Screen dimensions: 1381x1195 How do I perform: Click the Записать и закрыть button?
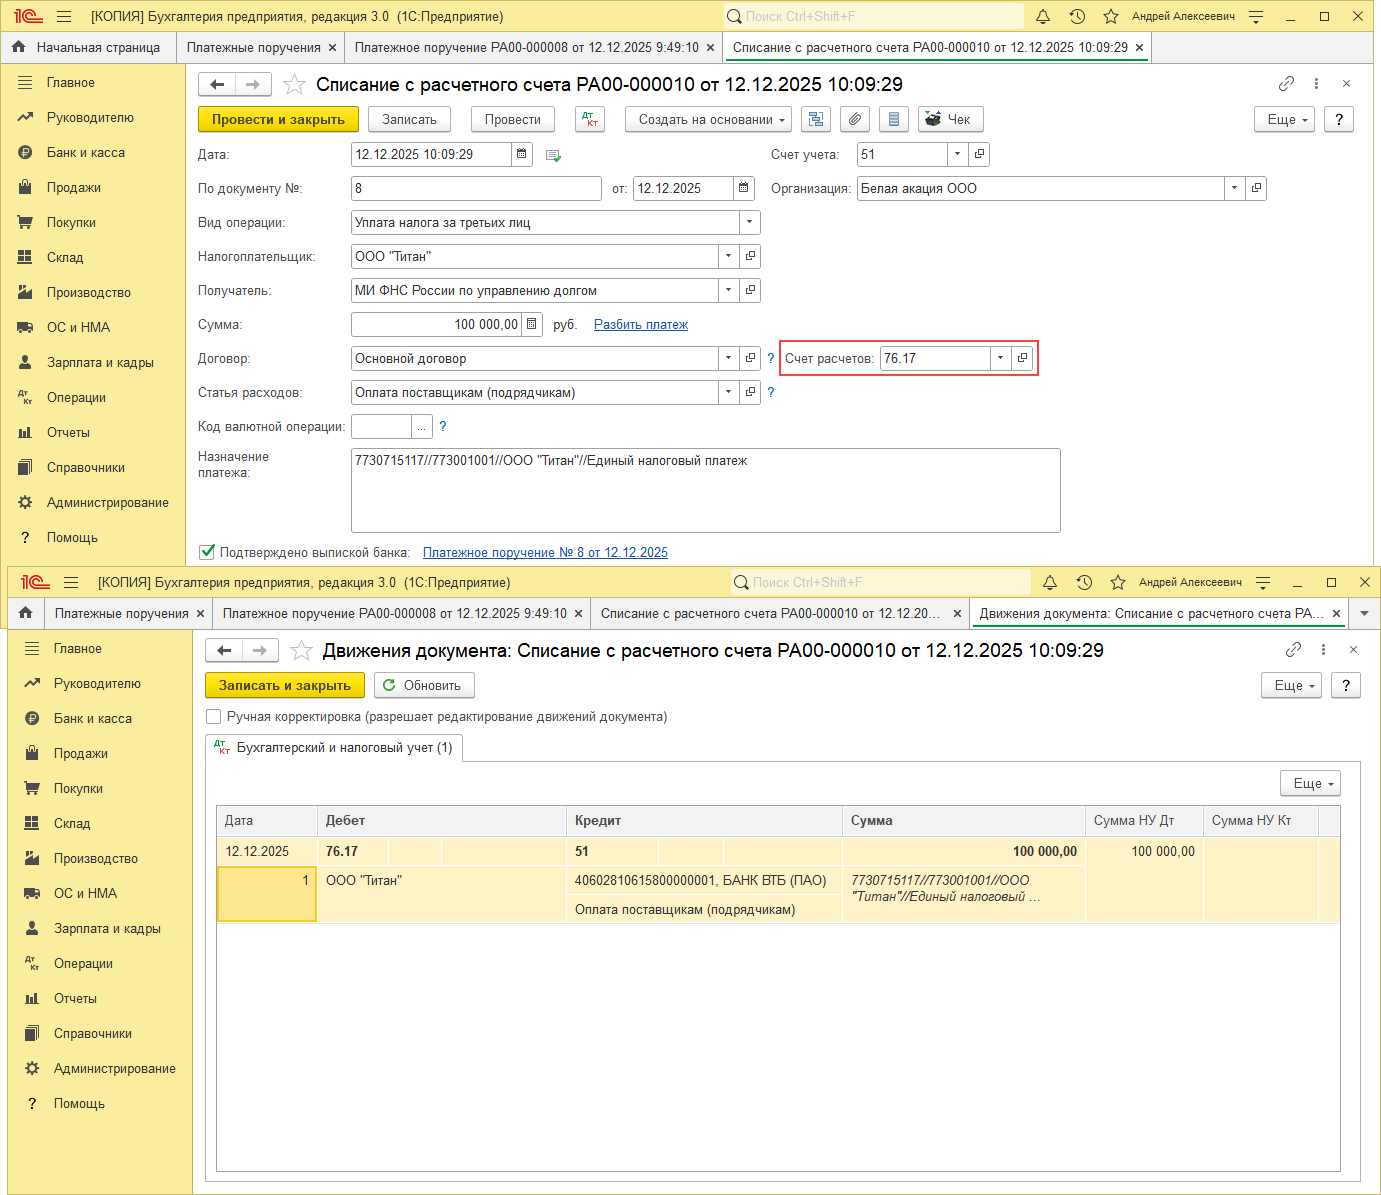click(285, 685)
